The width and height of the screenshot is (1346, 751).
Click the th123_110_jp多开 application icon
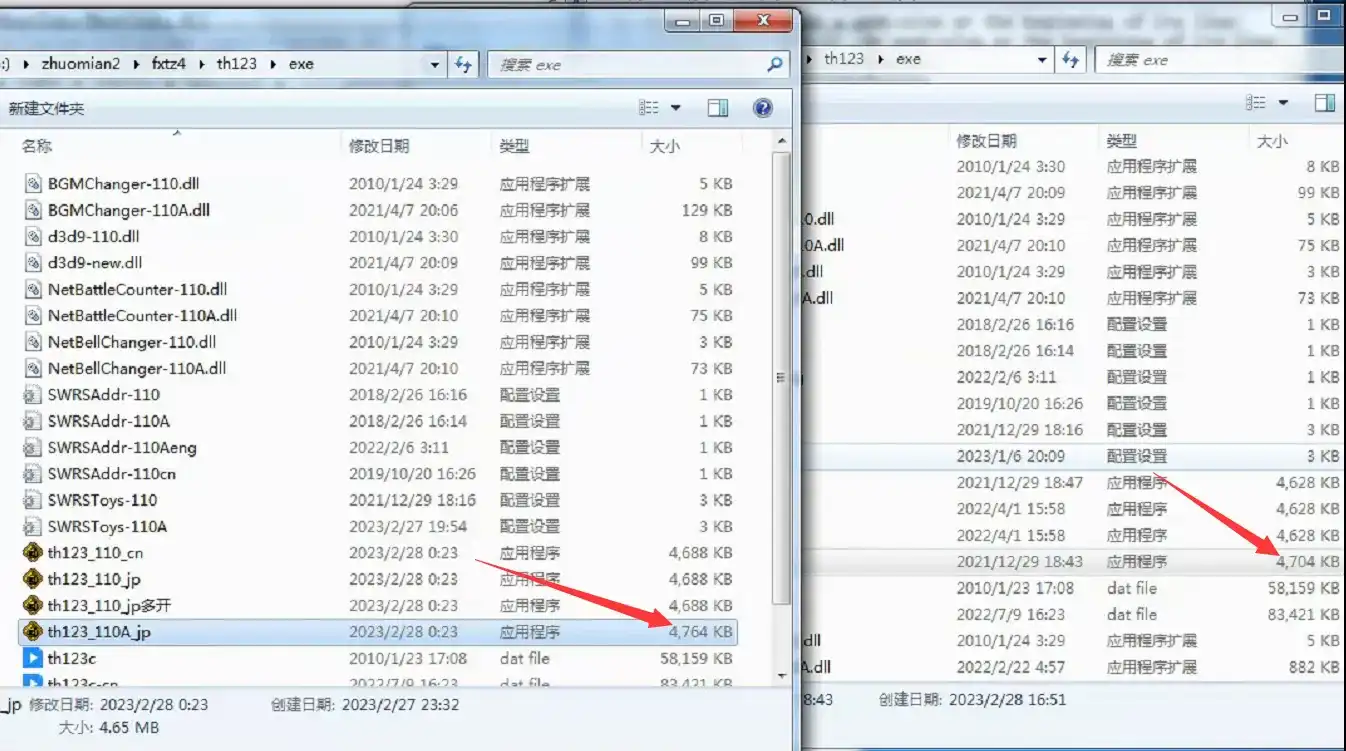tap(33, 605)
